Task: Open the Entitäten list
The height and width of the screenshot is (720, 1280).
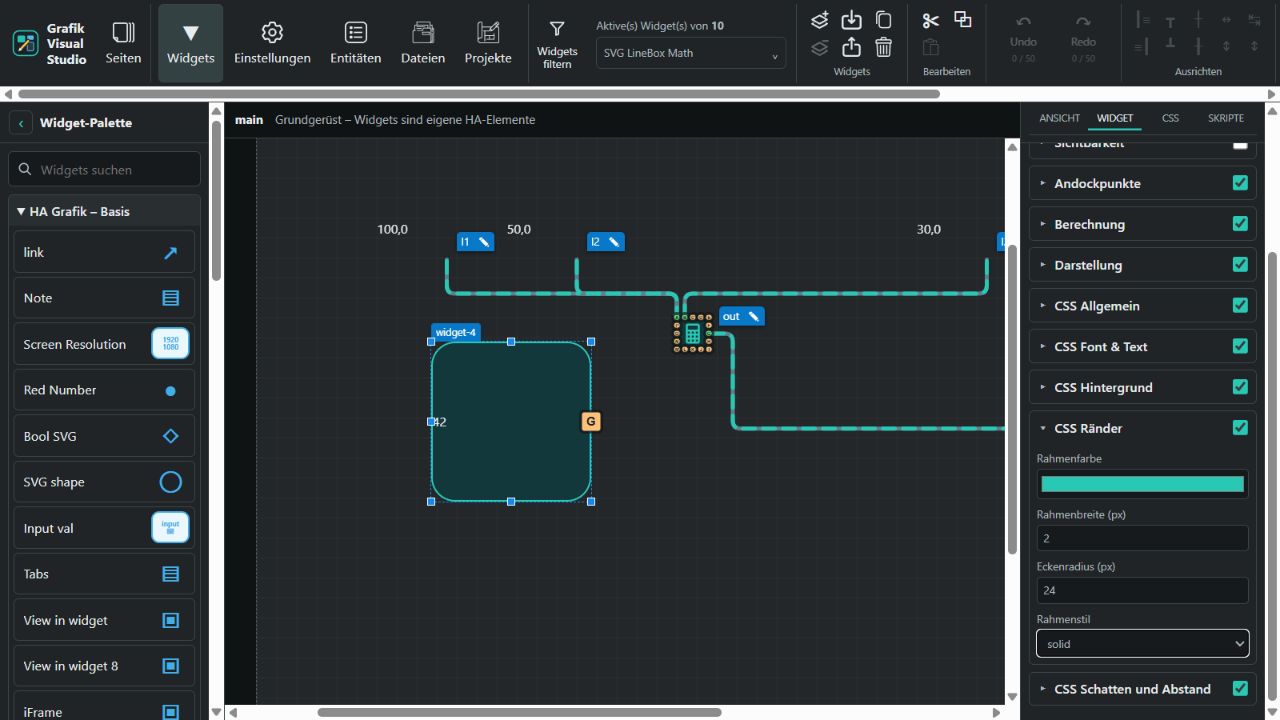Action: [x=355, y=43]
